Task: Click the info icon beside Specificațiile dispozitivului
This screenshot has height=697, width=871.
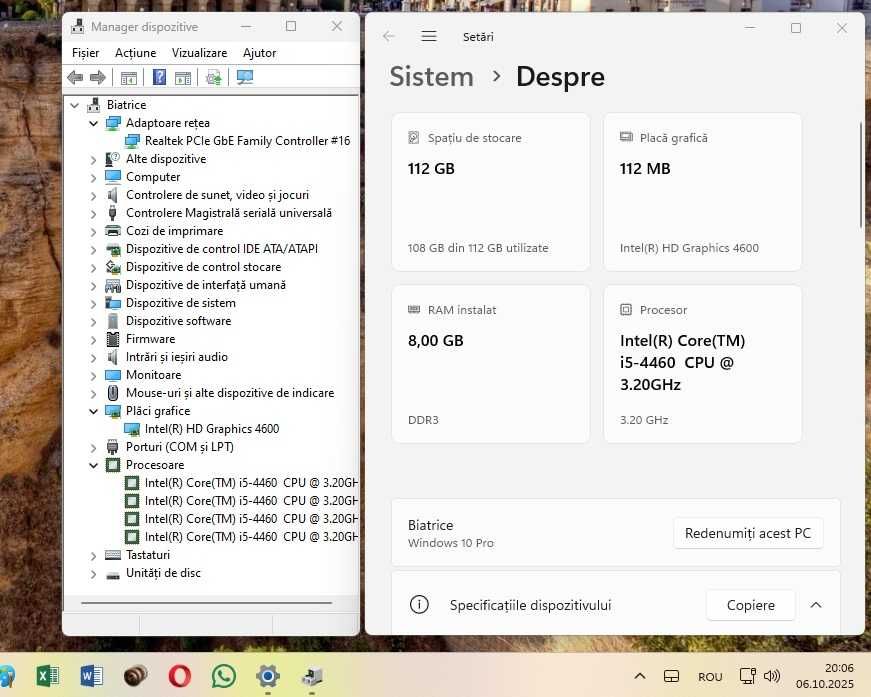Action: [x=419, y=604]
